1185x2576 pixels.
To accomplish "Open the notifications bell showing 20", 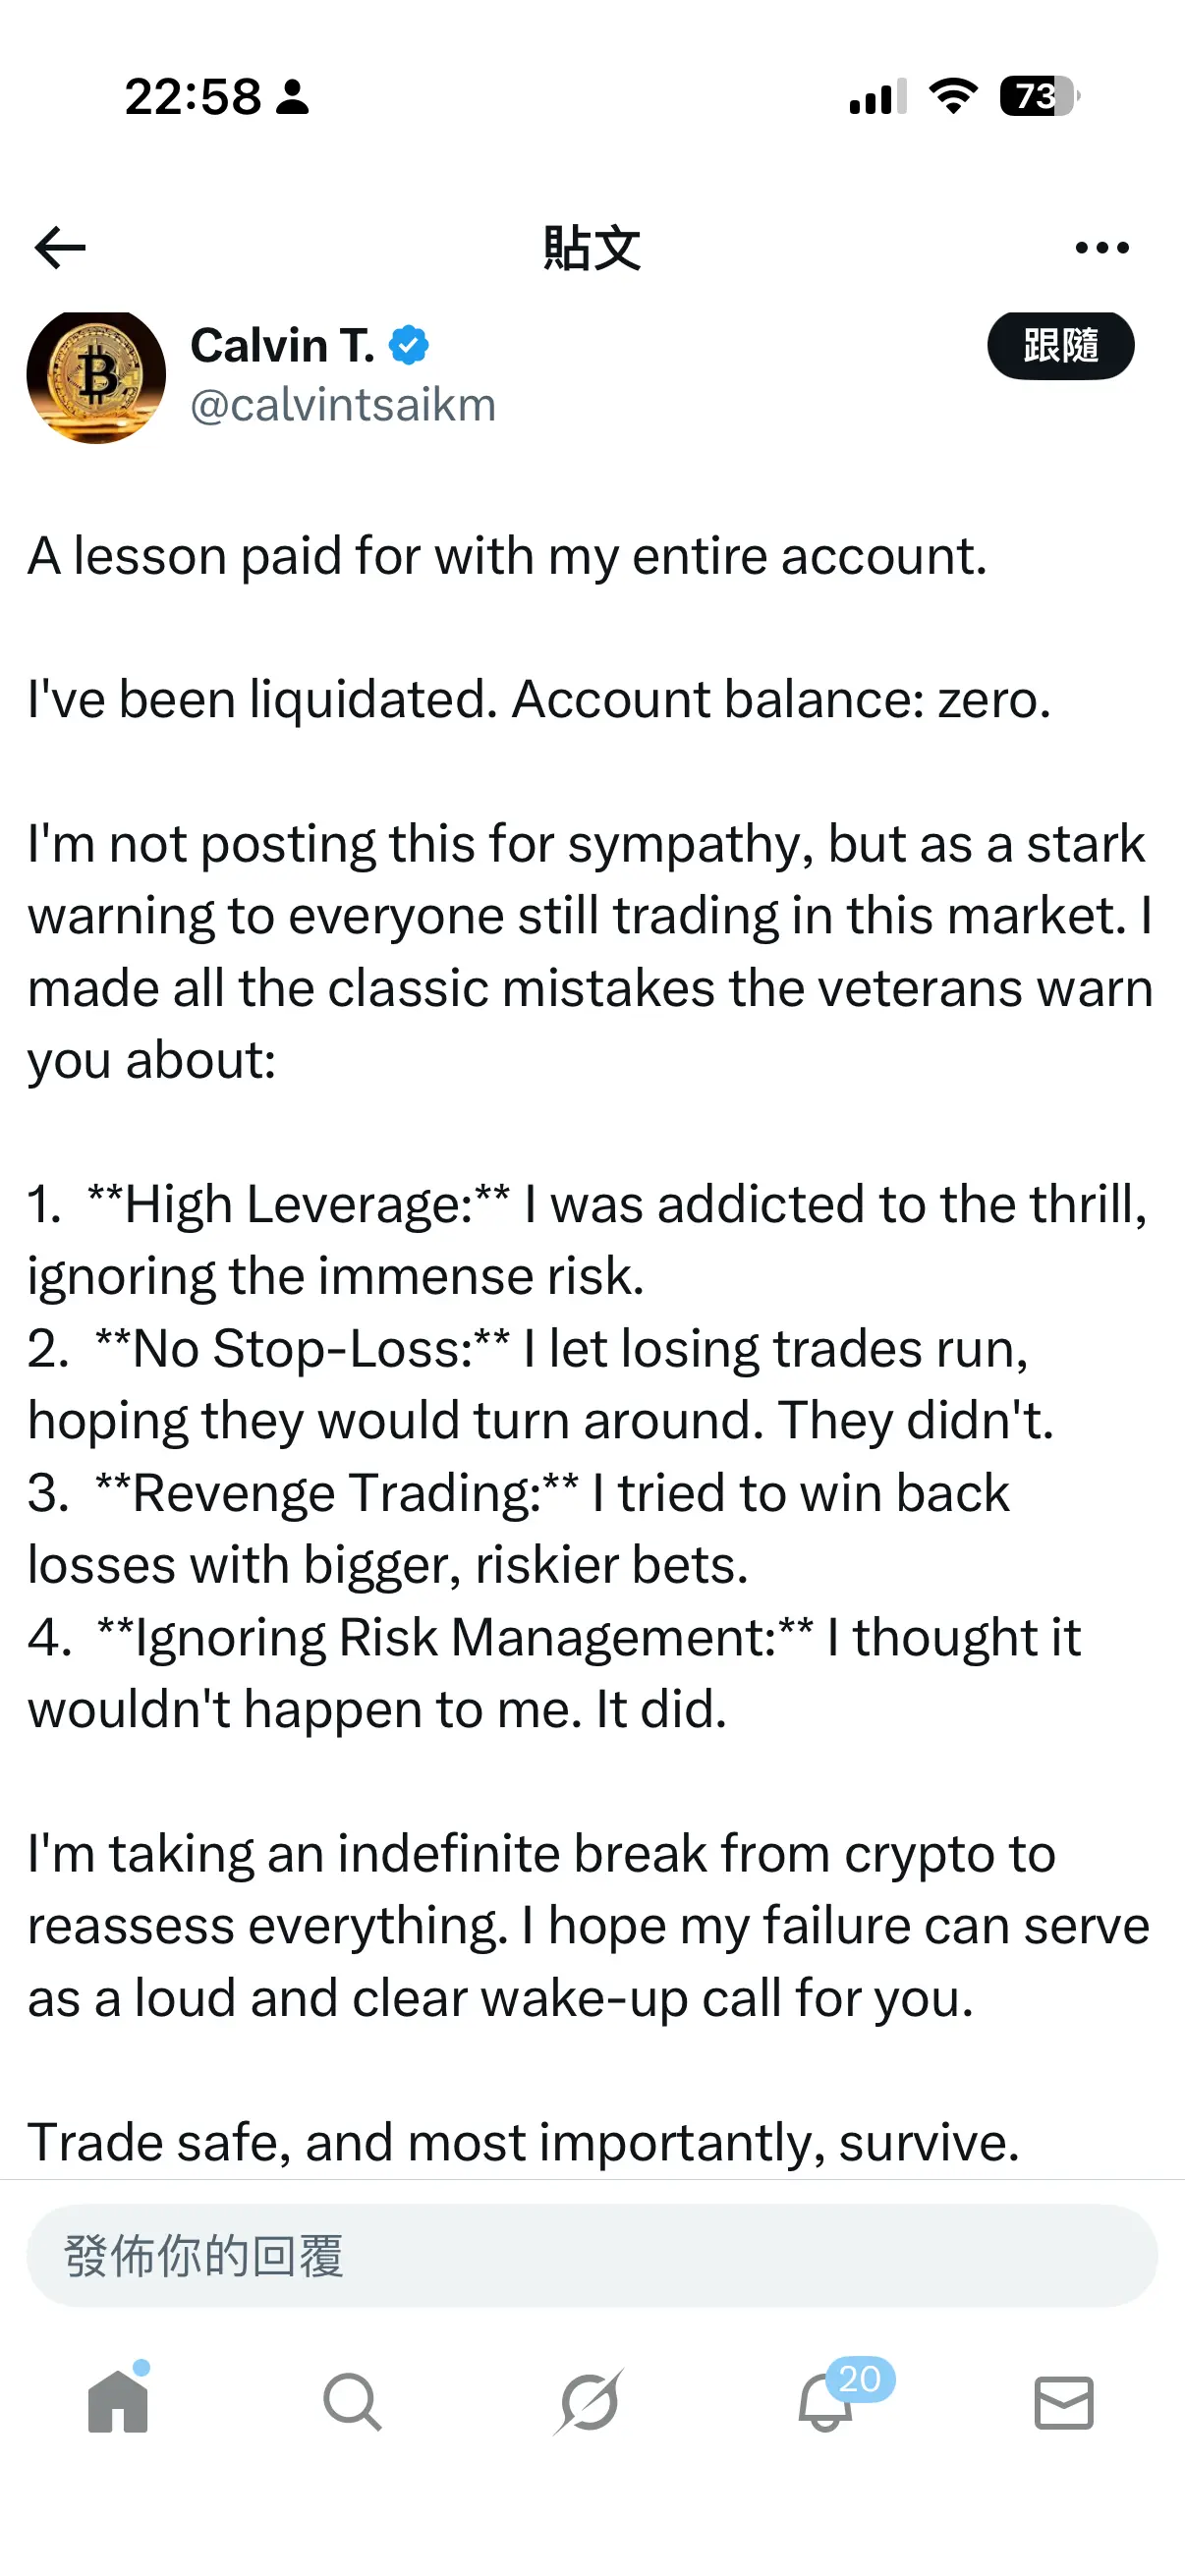I will pos(827,2402).
